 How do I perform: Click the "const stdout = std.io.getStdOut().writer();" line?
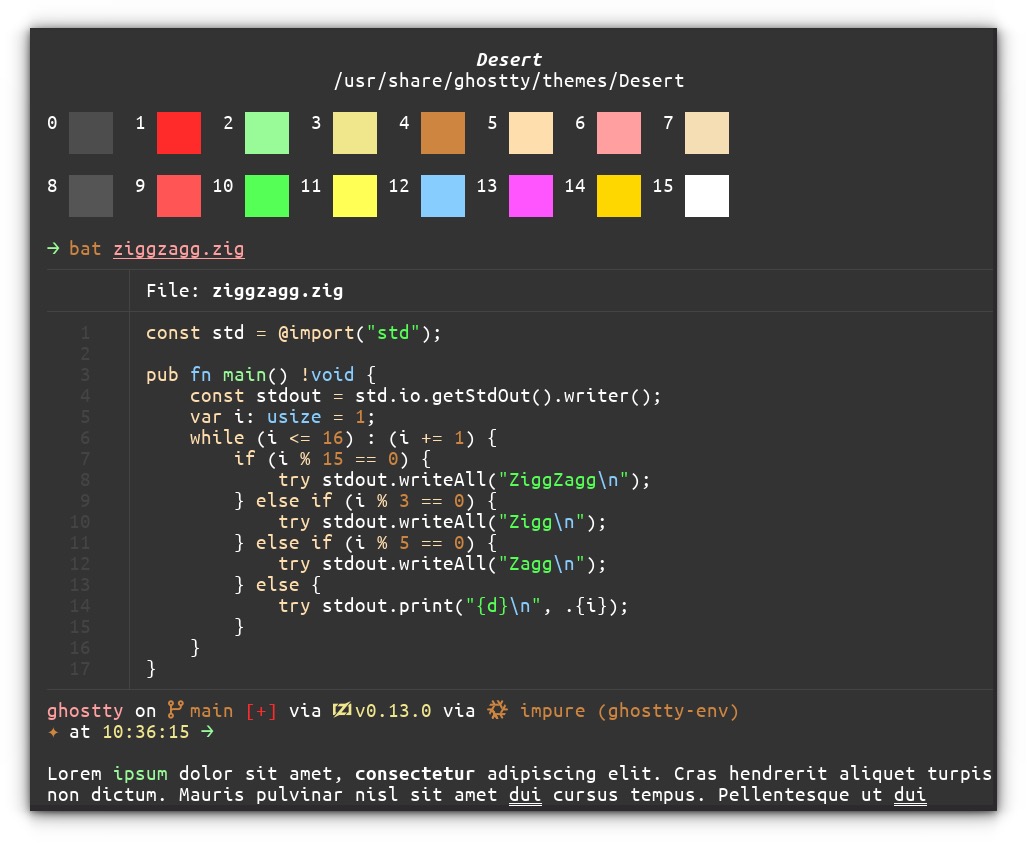pos(426,396)
